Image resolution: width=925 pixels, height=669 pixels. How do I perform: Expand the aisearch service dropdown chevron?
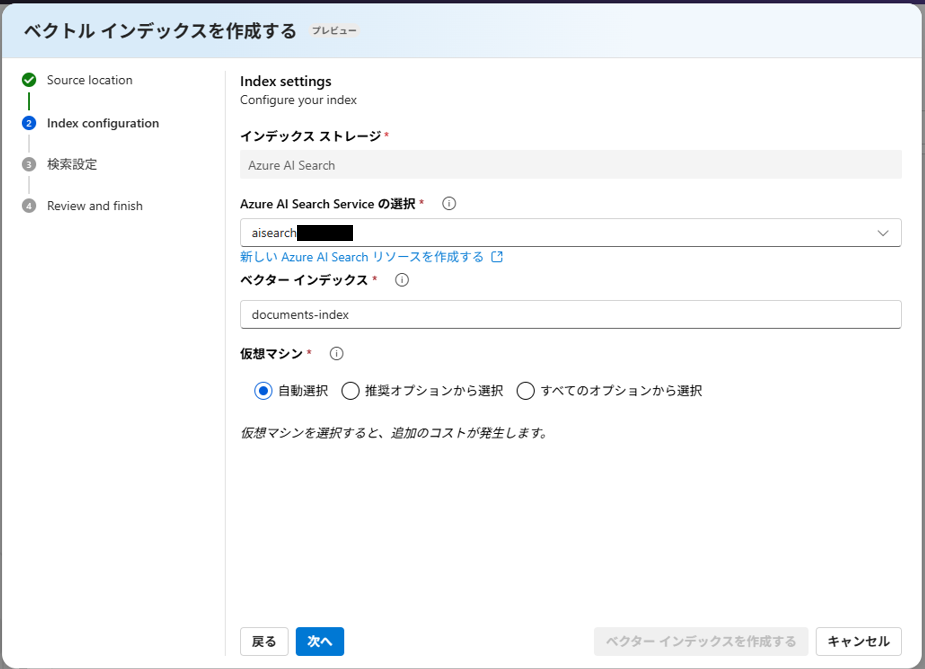coord(883,233)
